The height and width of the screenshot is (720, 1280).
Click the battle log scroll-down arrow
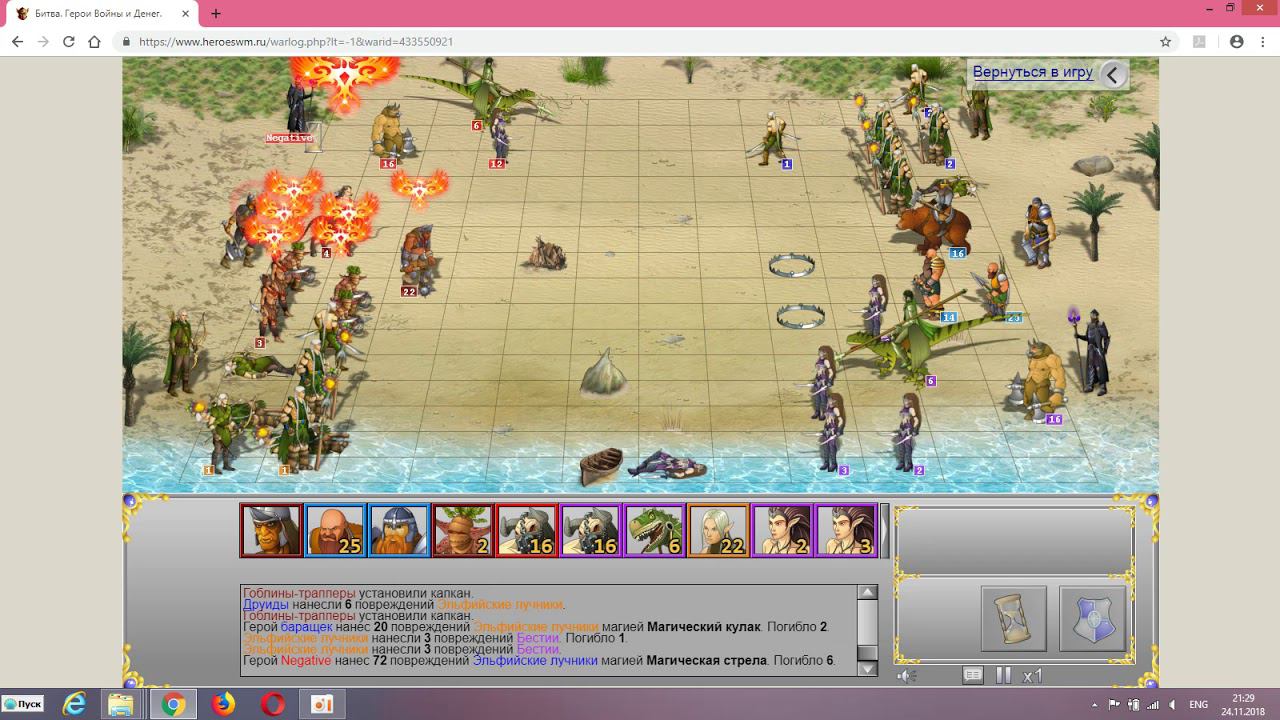point(868,669)
